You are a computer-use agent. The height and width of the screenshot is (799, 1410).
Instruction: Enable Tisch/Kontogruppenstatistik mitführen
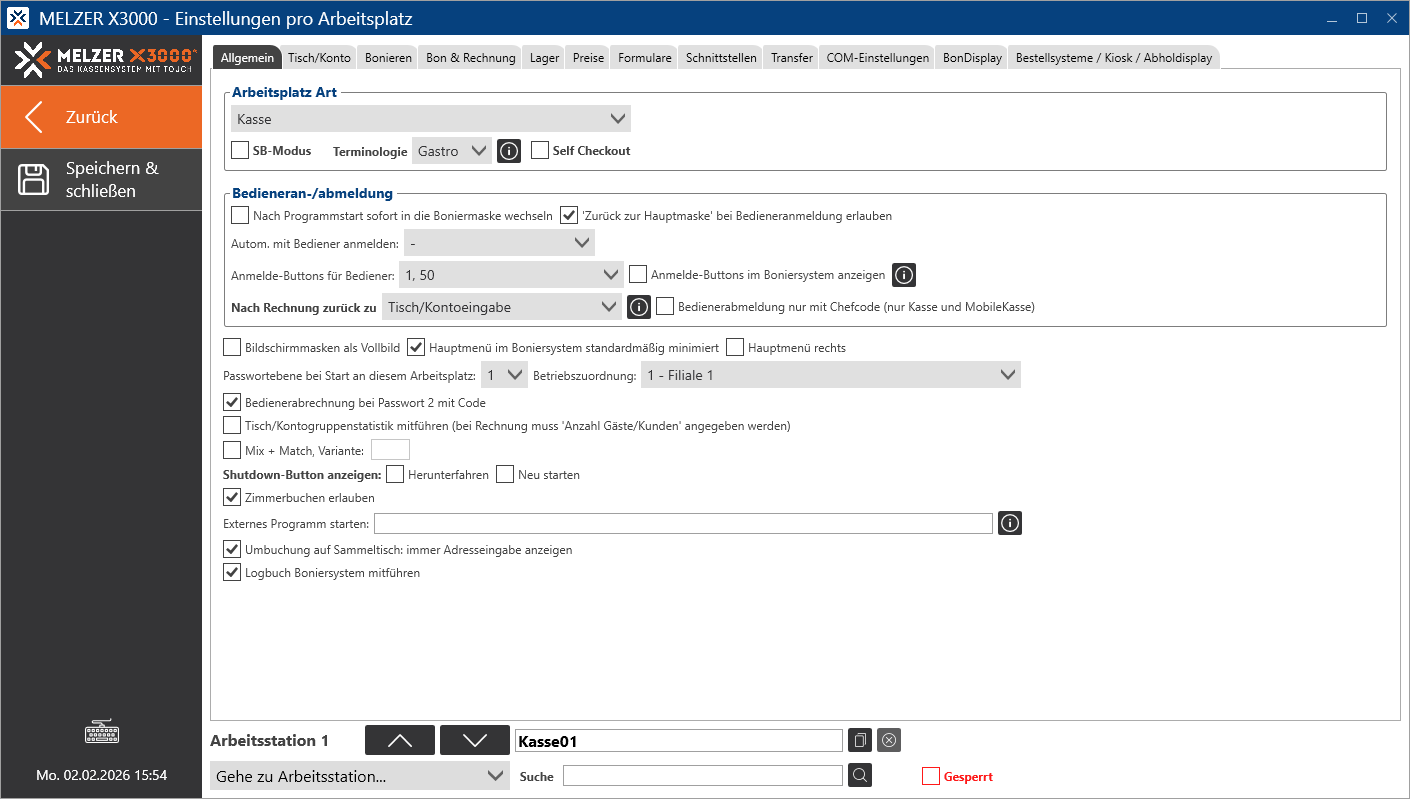232,426
